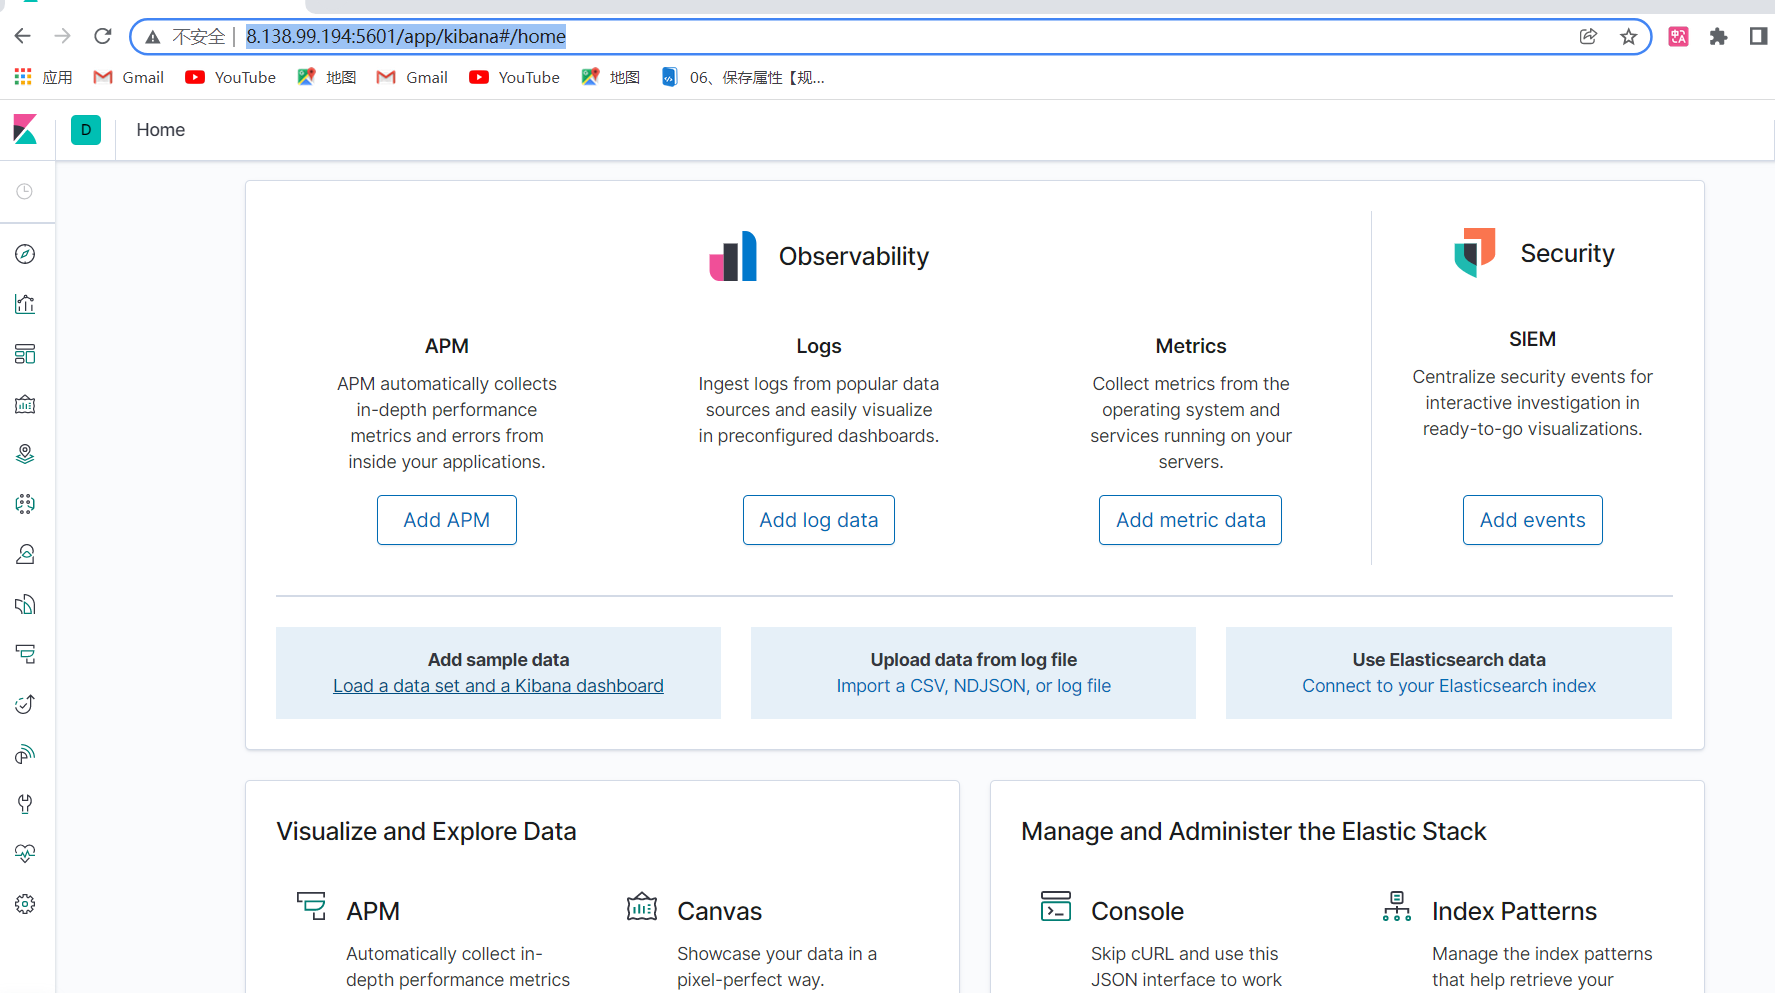Open the APM heading under Visualize and Explore
The width and height of the screenshot is (1775, 993).
[x=373, y=911]
